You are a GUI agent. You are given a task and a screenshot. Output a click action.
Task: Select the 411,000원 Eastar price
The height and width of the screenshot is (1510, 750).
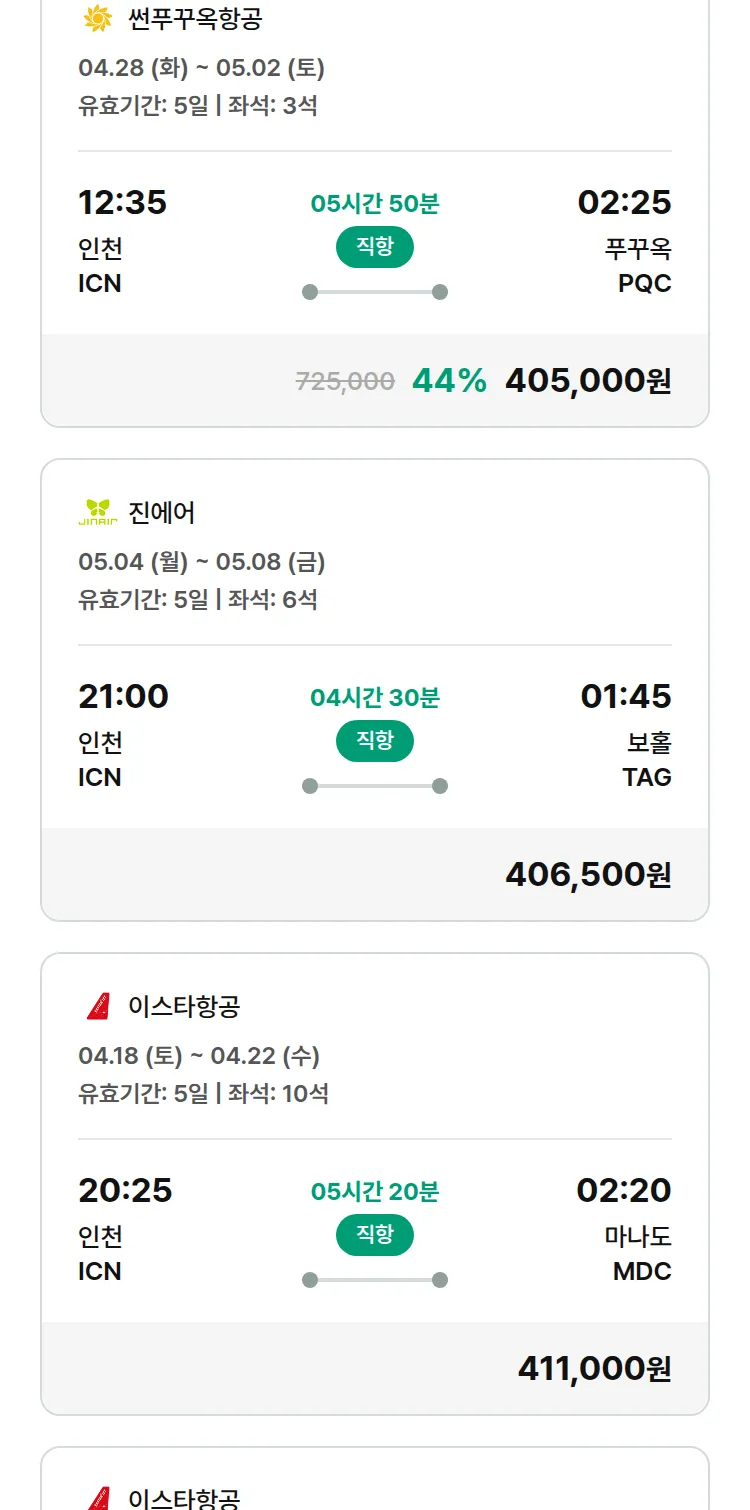tap(594, 1368)
